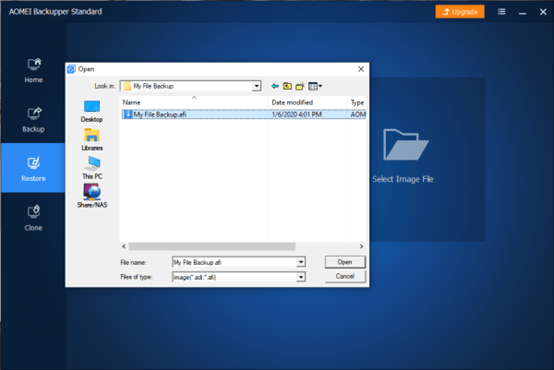
Task: Jump to Desktop in places bar
Action: click(92, 111)
